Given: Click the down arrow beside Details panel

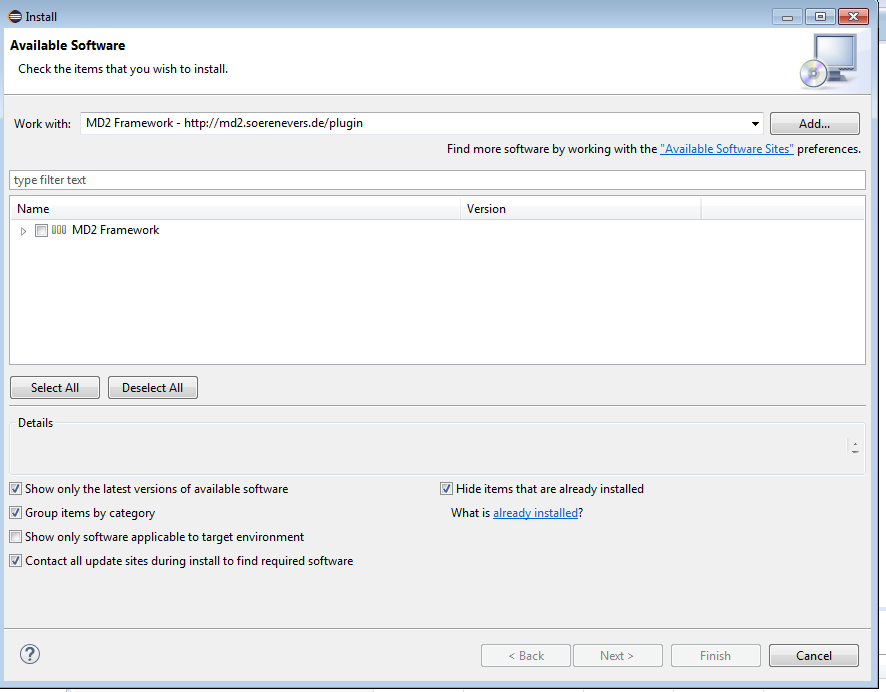Looking at the screenshot, I should click(x=856, y=454).
